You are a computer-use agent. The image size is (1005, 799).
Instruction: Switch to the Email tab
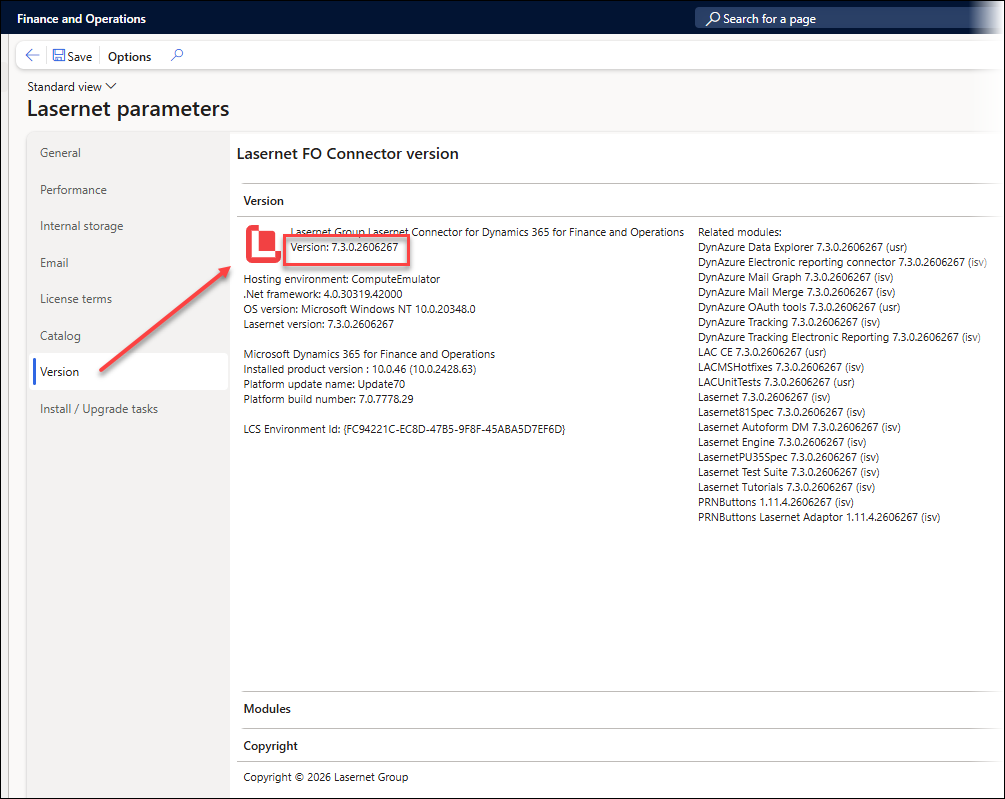click(54, 263)
